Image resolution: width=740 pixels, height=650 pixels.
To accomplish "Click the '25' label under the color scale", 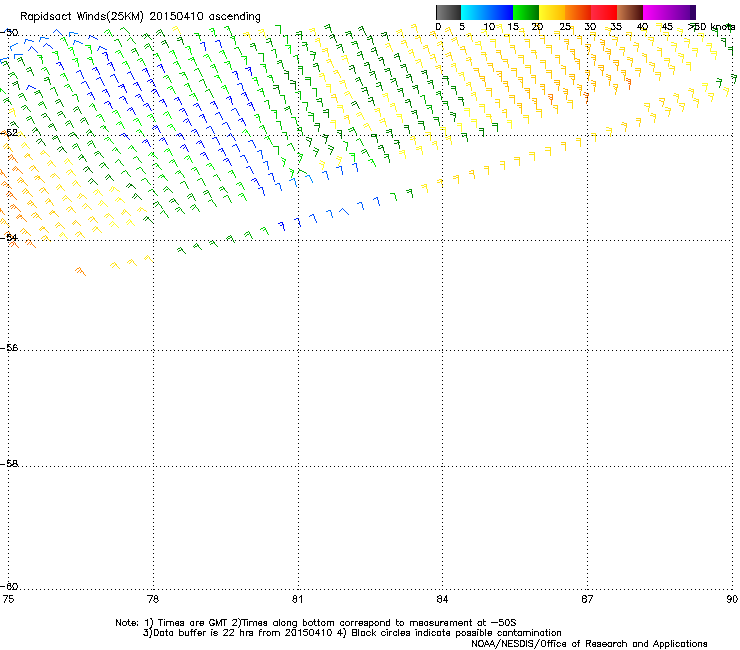I will point(565,27).
